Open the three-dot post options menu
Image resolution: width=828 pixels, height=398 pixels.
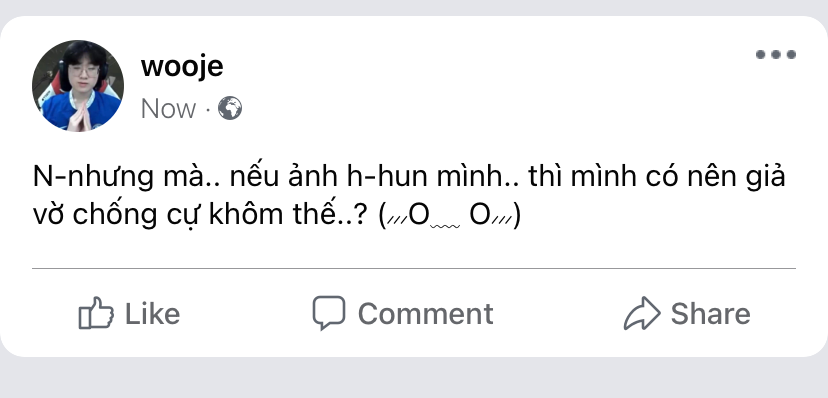coord(775,54)
